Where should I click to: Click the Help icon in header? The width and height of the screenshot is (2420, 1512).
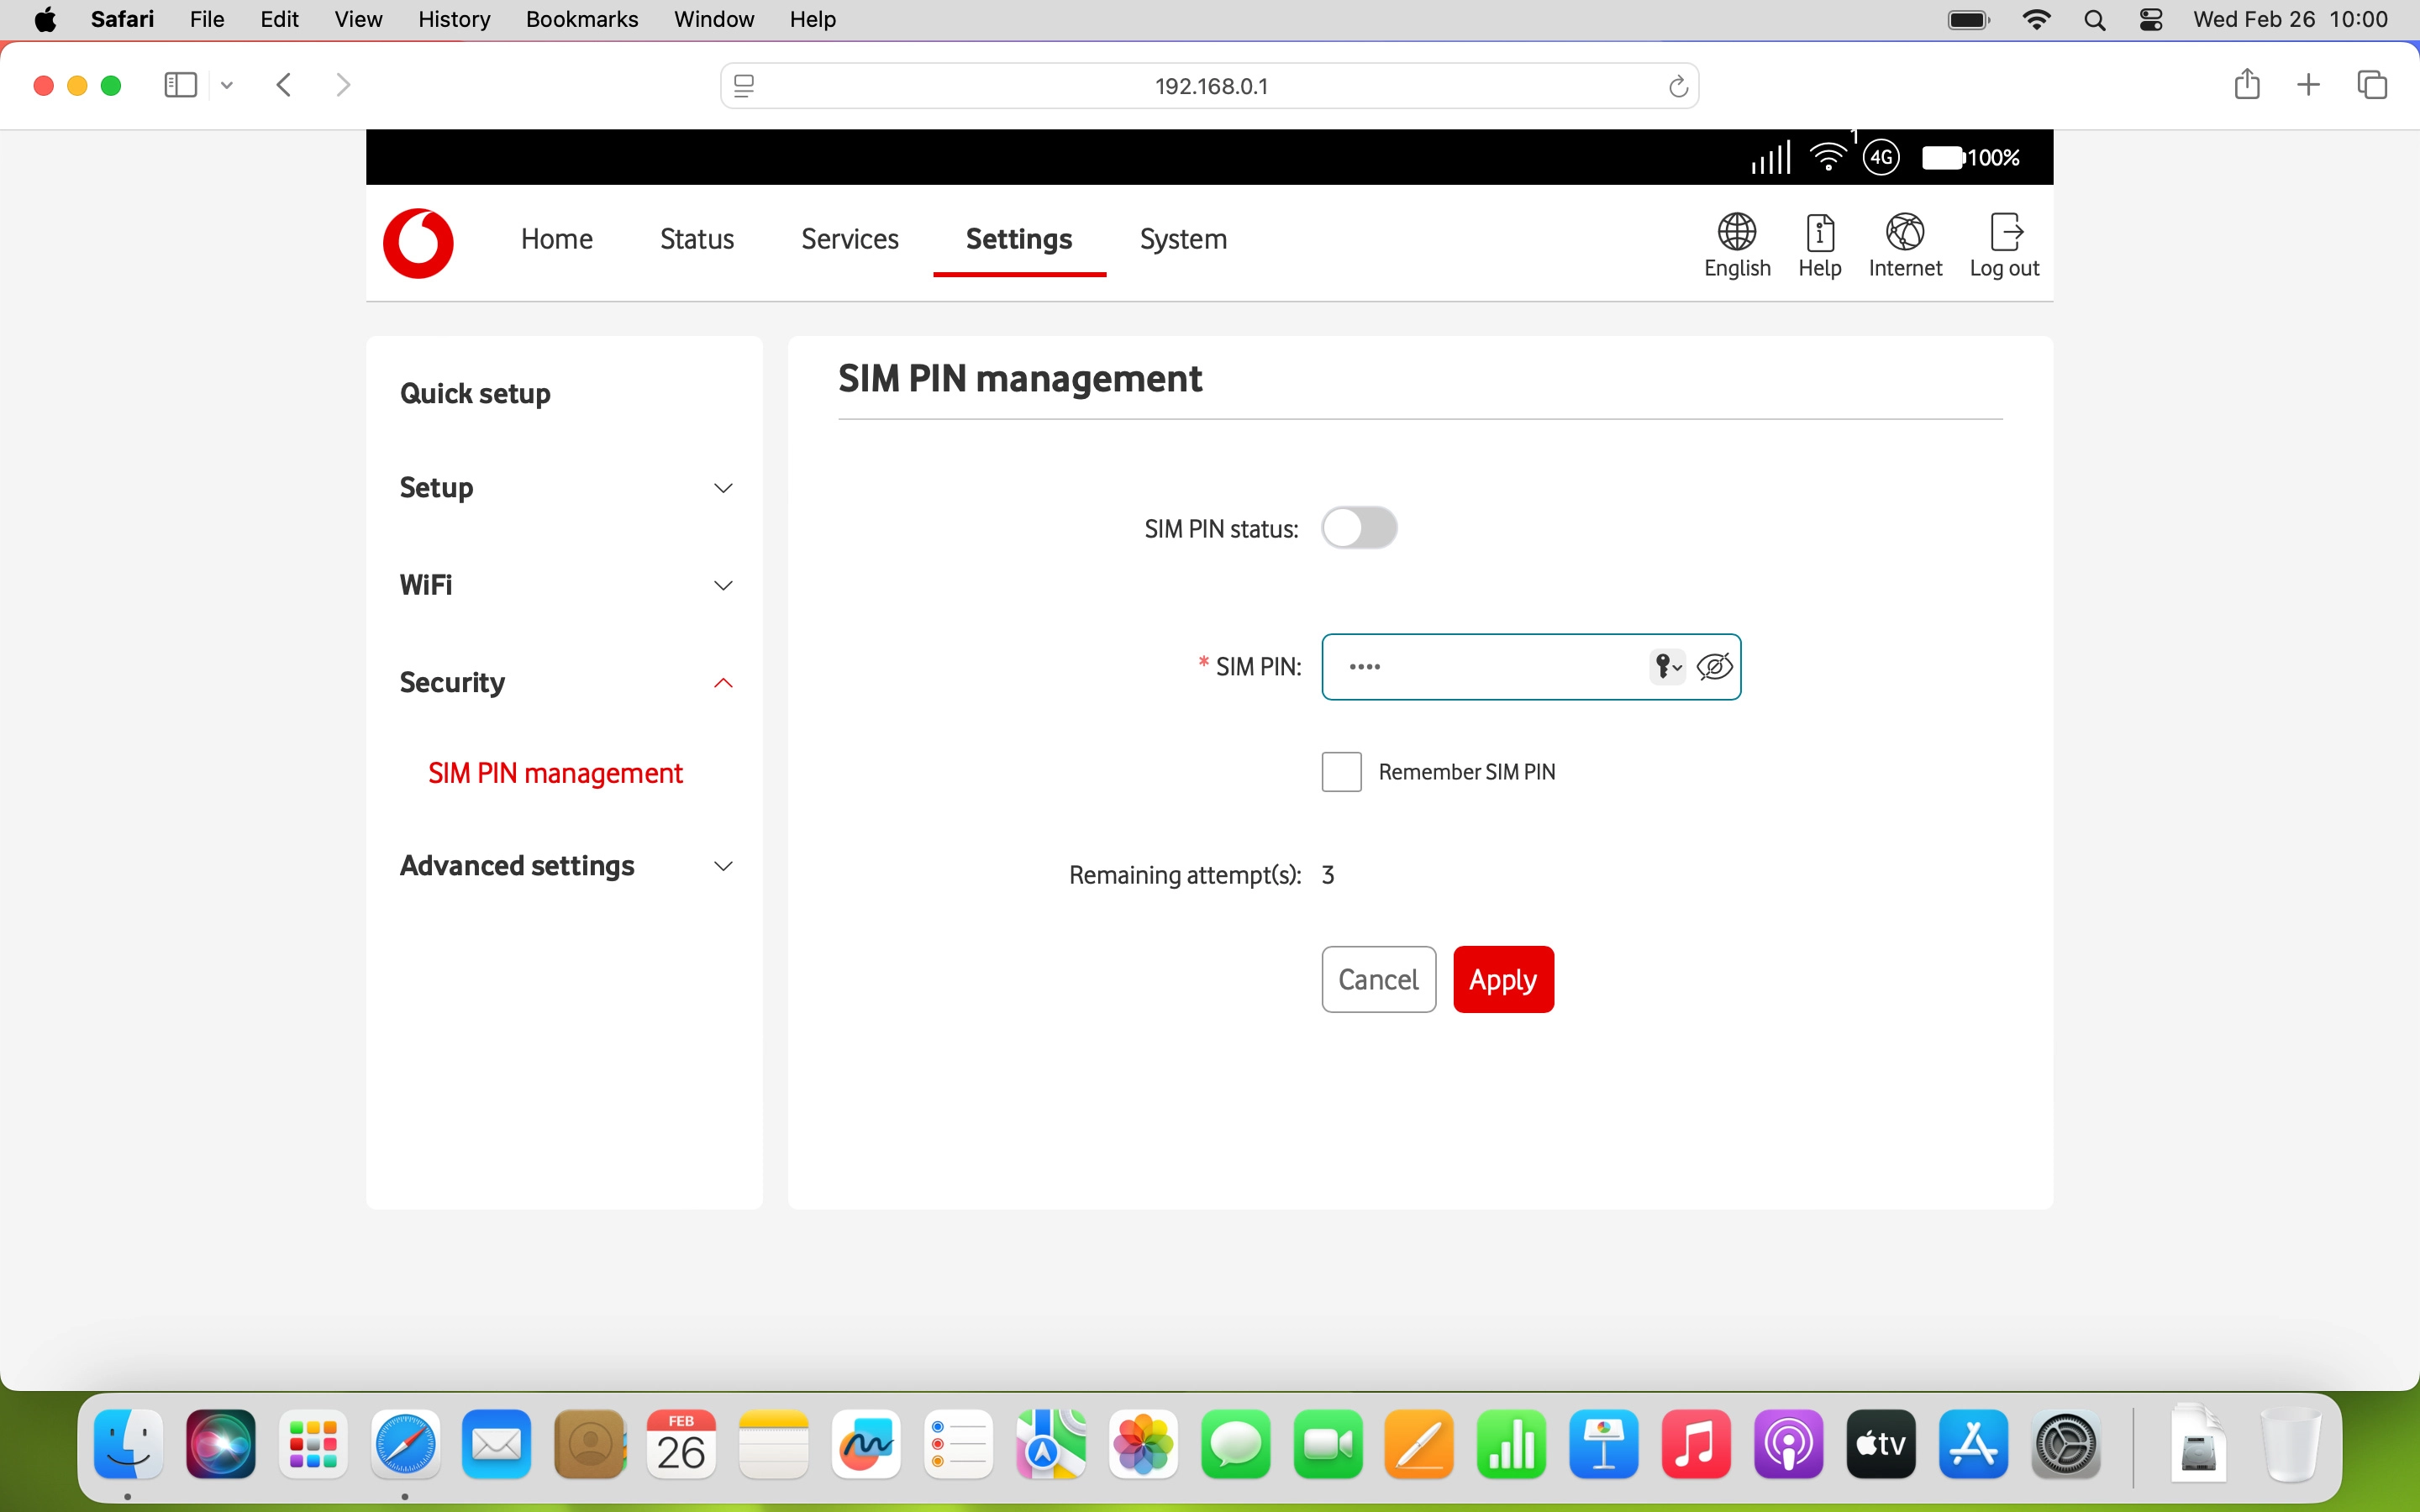tap(1819, 232)
